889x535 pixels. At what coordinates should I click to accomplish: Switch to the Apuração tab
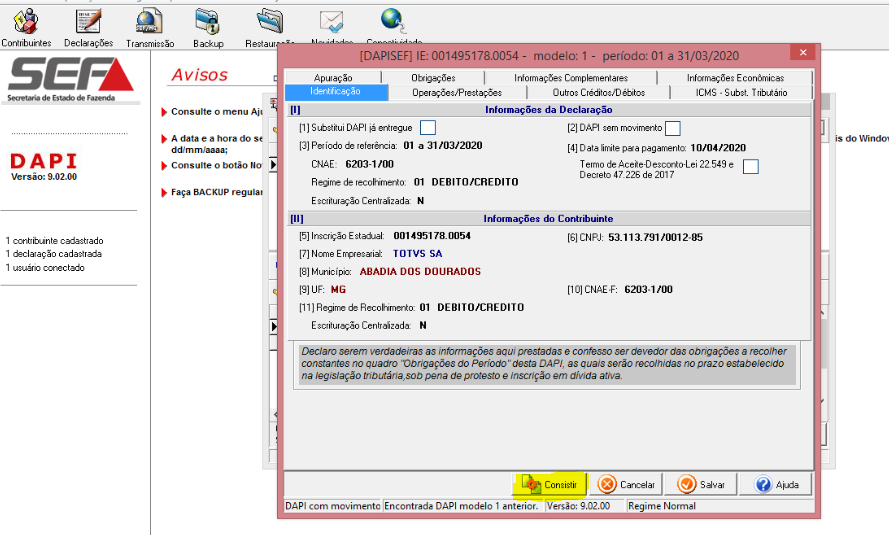tap(333, 78)
